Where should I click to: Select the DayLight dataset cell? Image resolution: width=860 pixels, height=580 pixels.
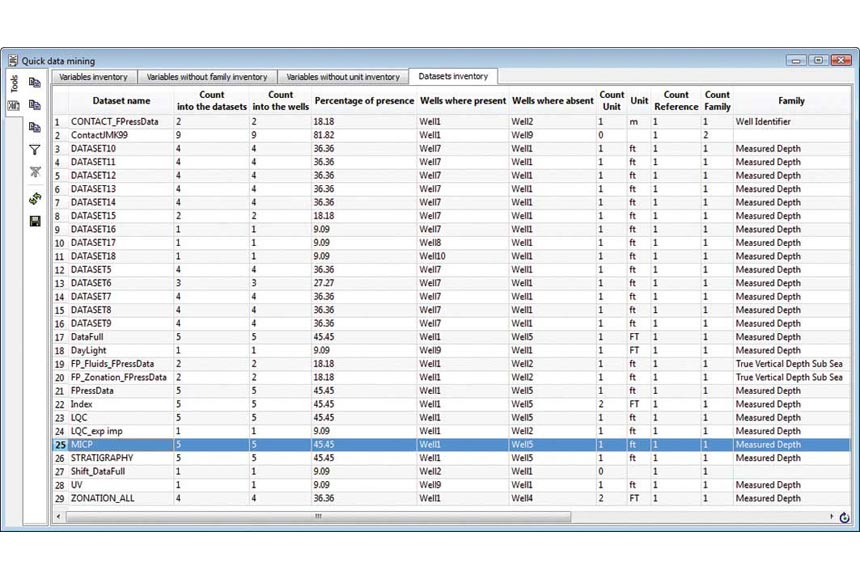(x=121, y=350)
